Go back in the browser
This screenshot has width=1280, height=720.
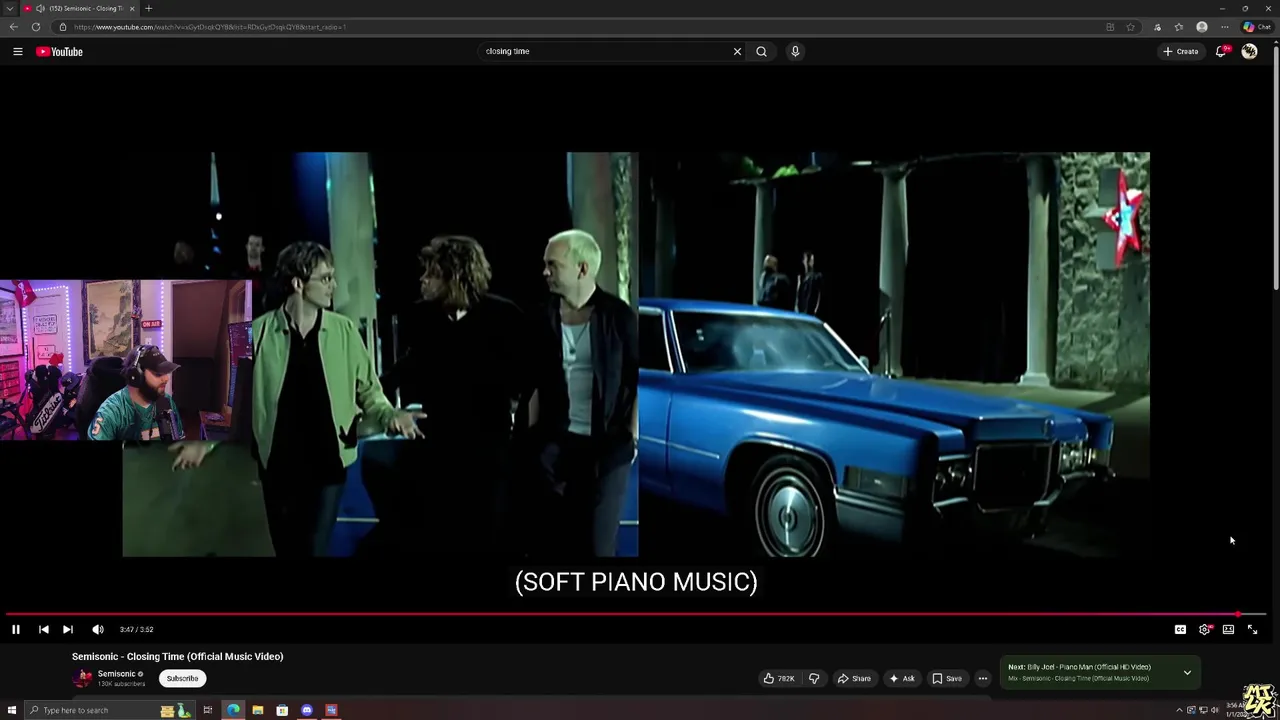click(14, 27)
